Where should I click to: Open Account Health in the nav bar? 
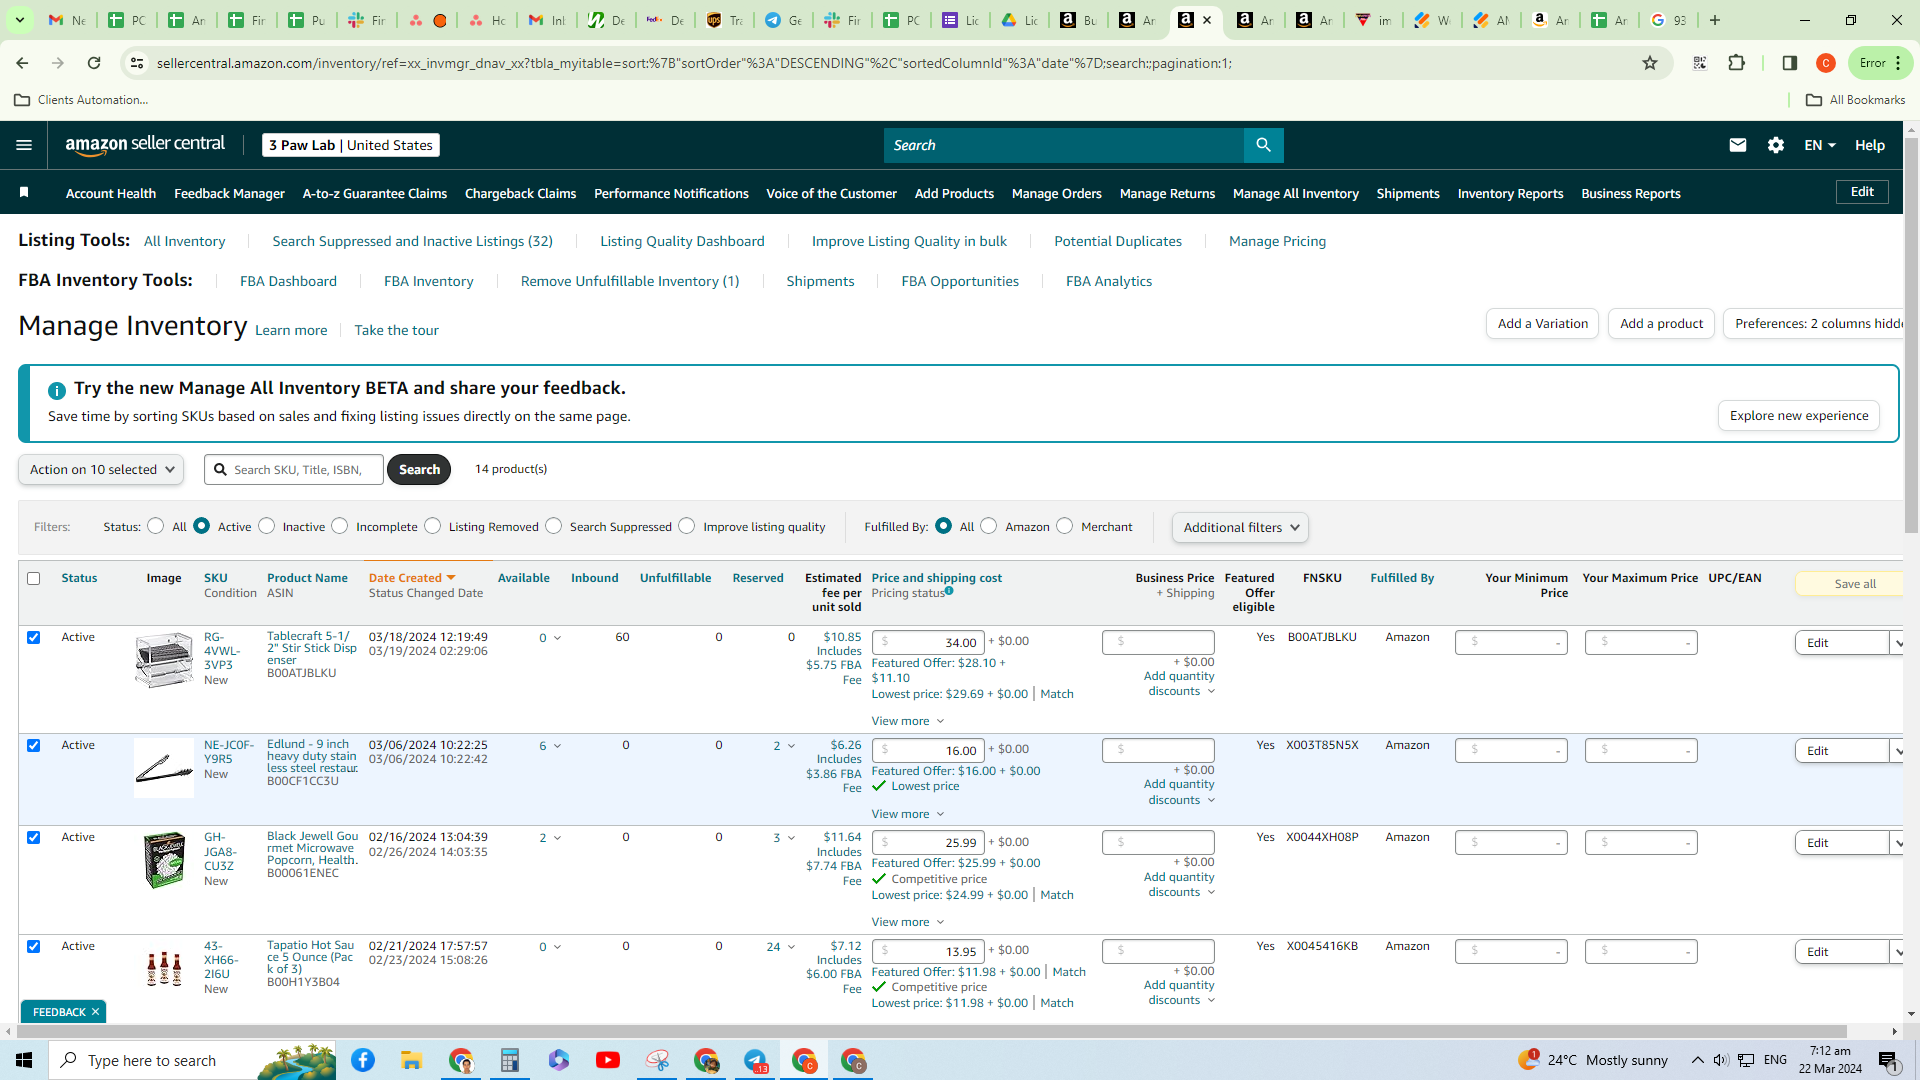point(111,193)
